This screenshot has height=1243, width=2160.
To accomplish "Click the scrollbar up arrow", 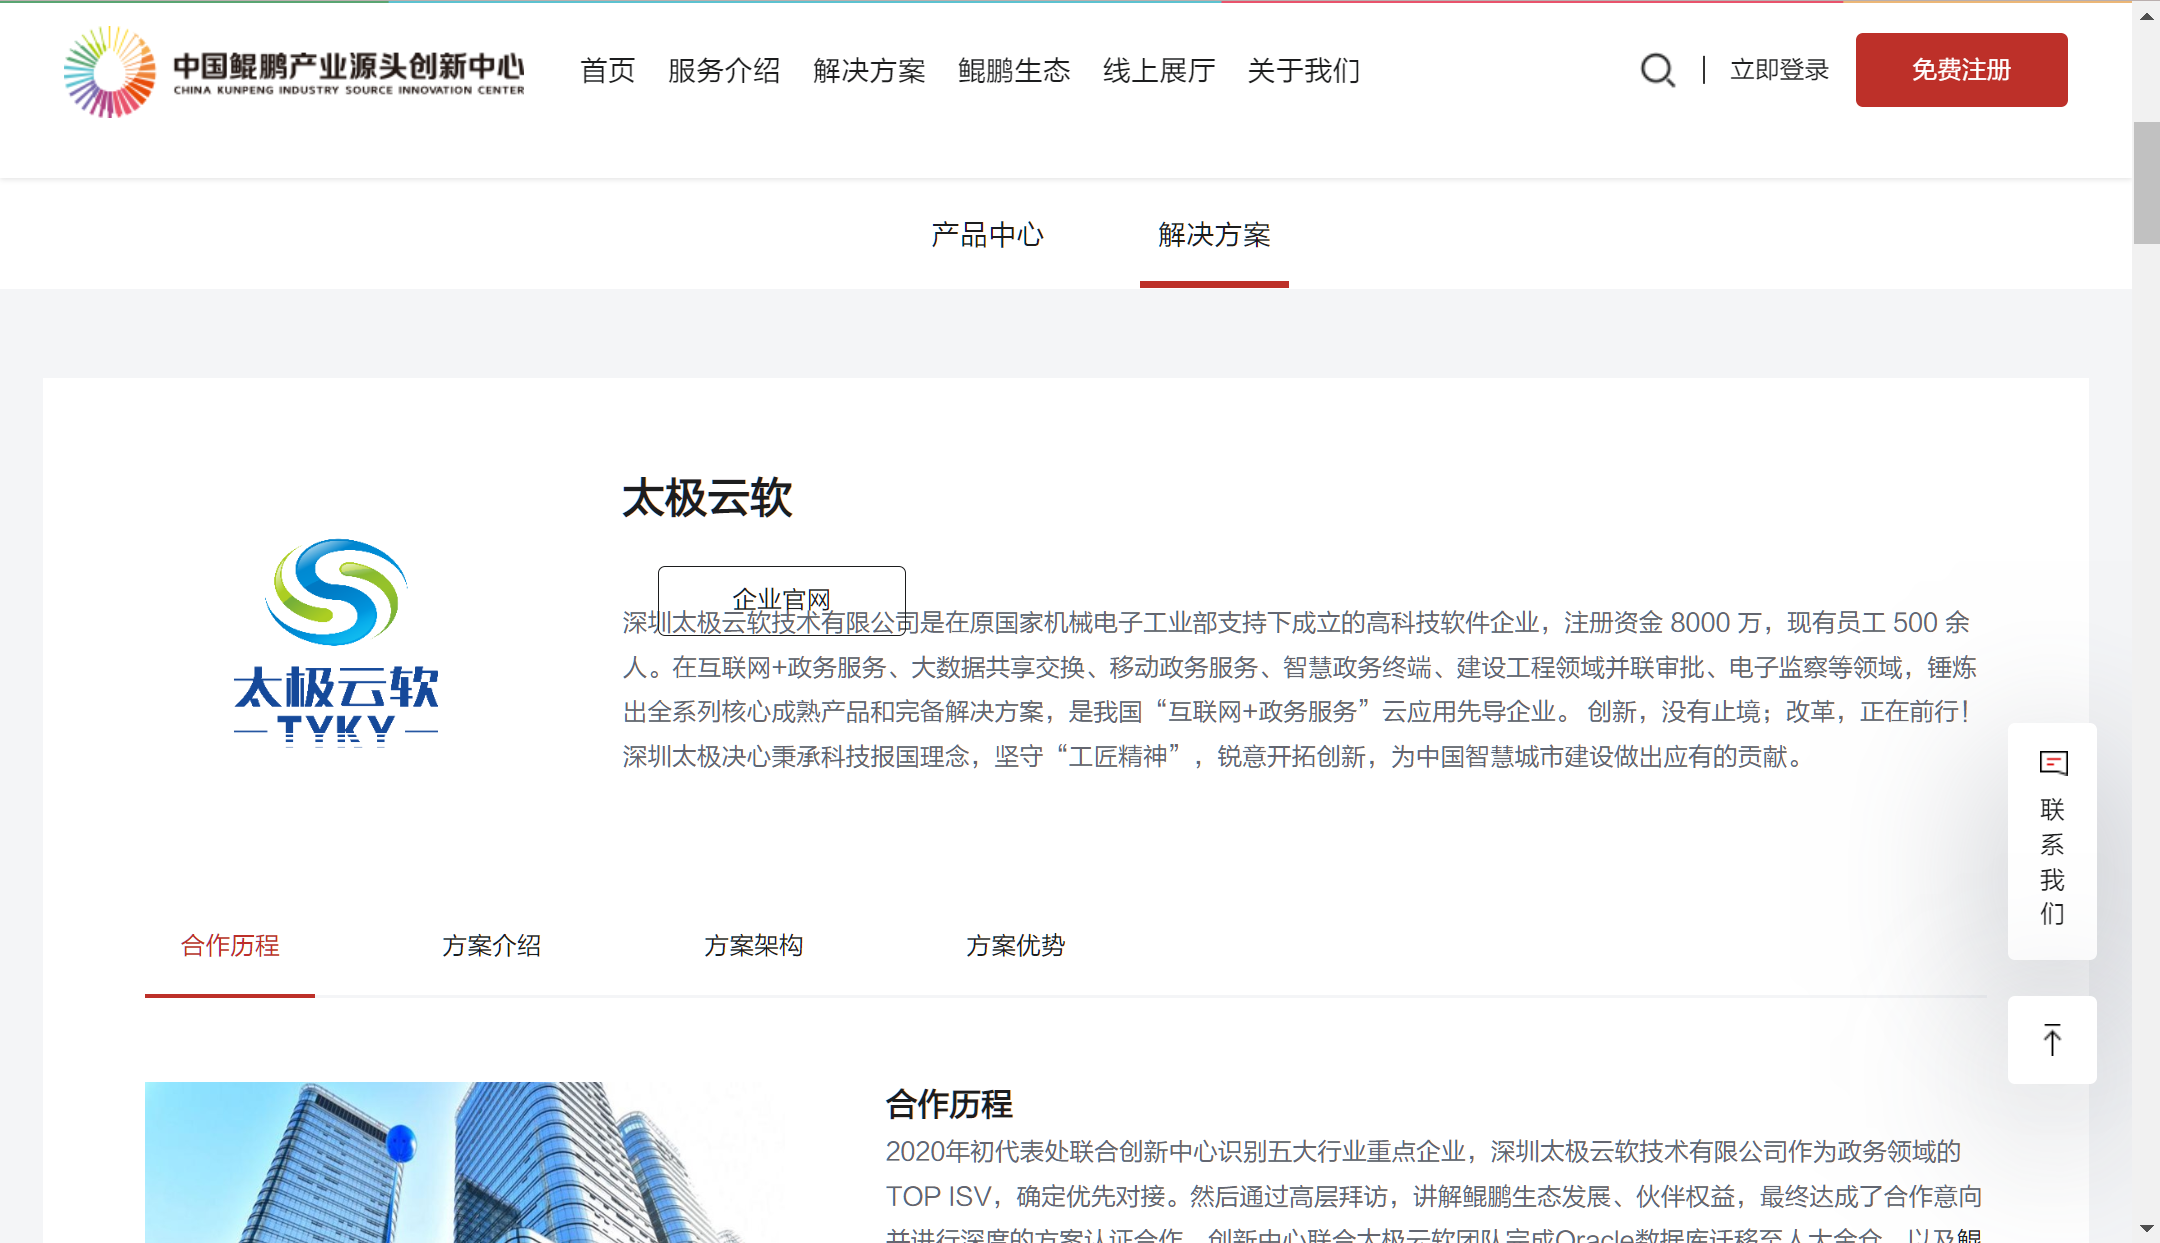I will [x=2146, y=16].
